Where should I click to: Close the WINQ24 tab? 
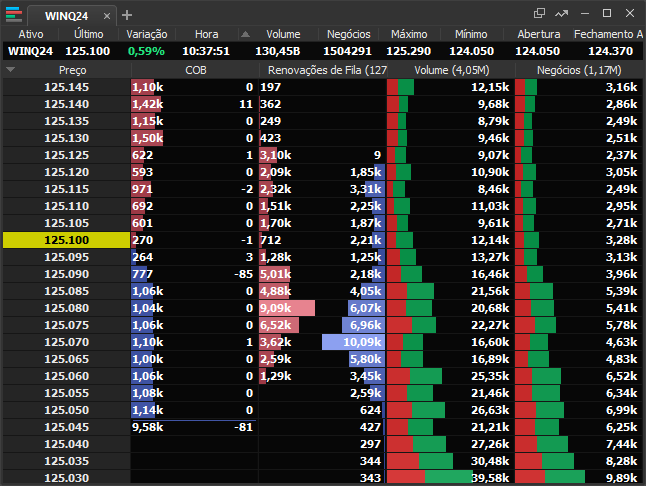point(107,16)
